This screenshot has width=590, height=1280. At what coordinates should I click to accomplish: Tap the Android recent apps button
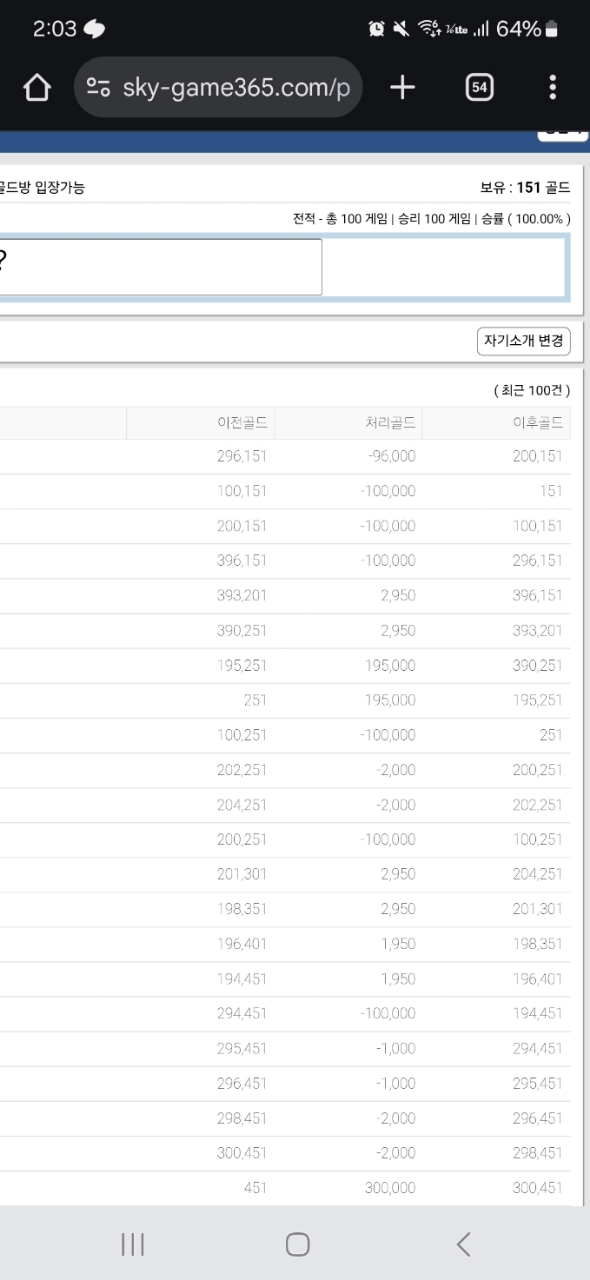(132, 1244)
